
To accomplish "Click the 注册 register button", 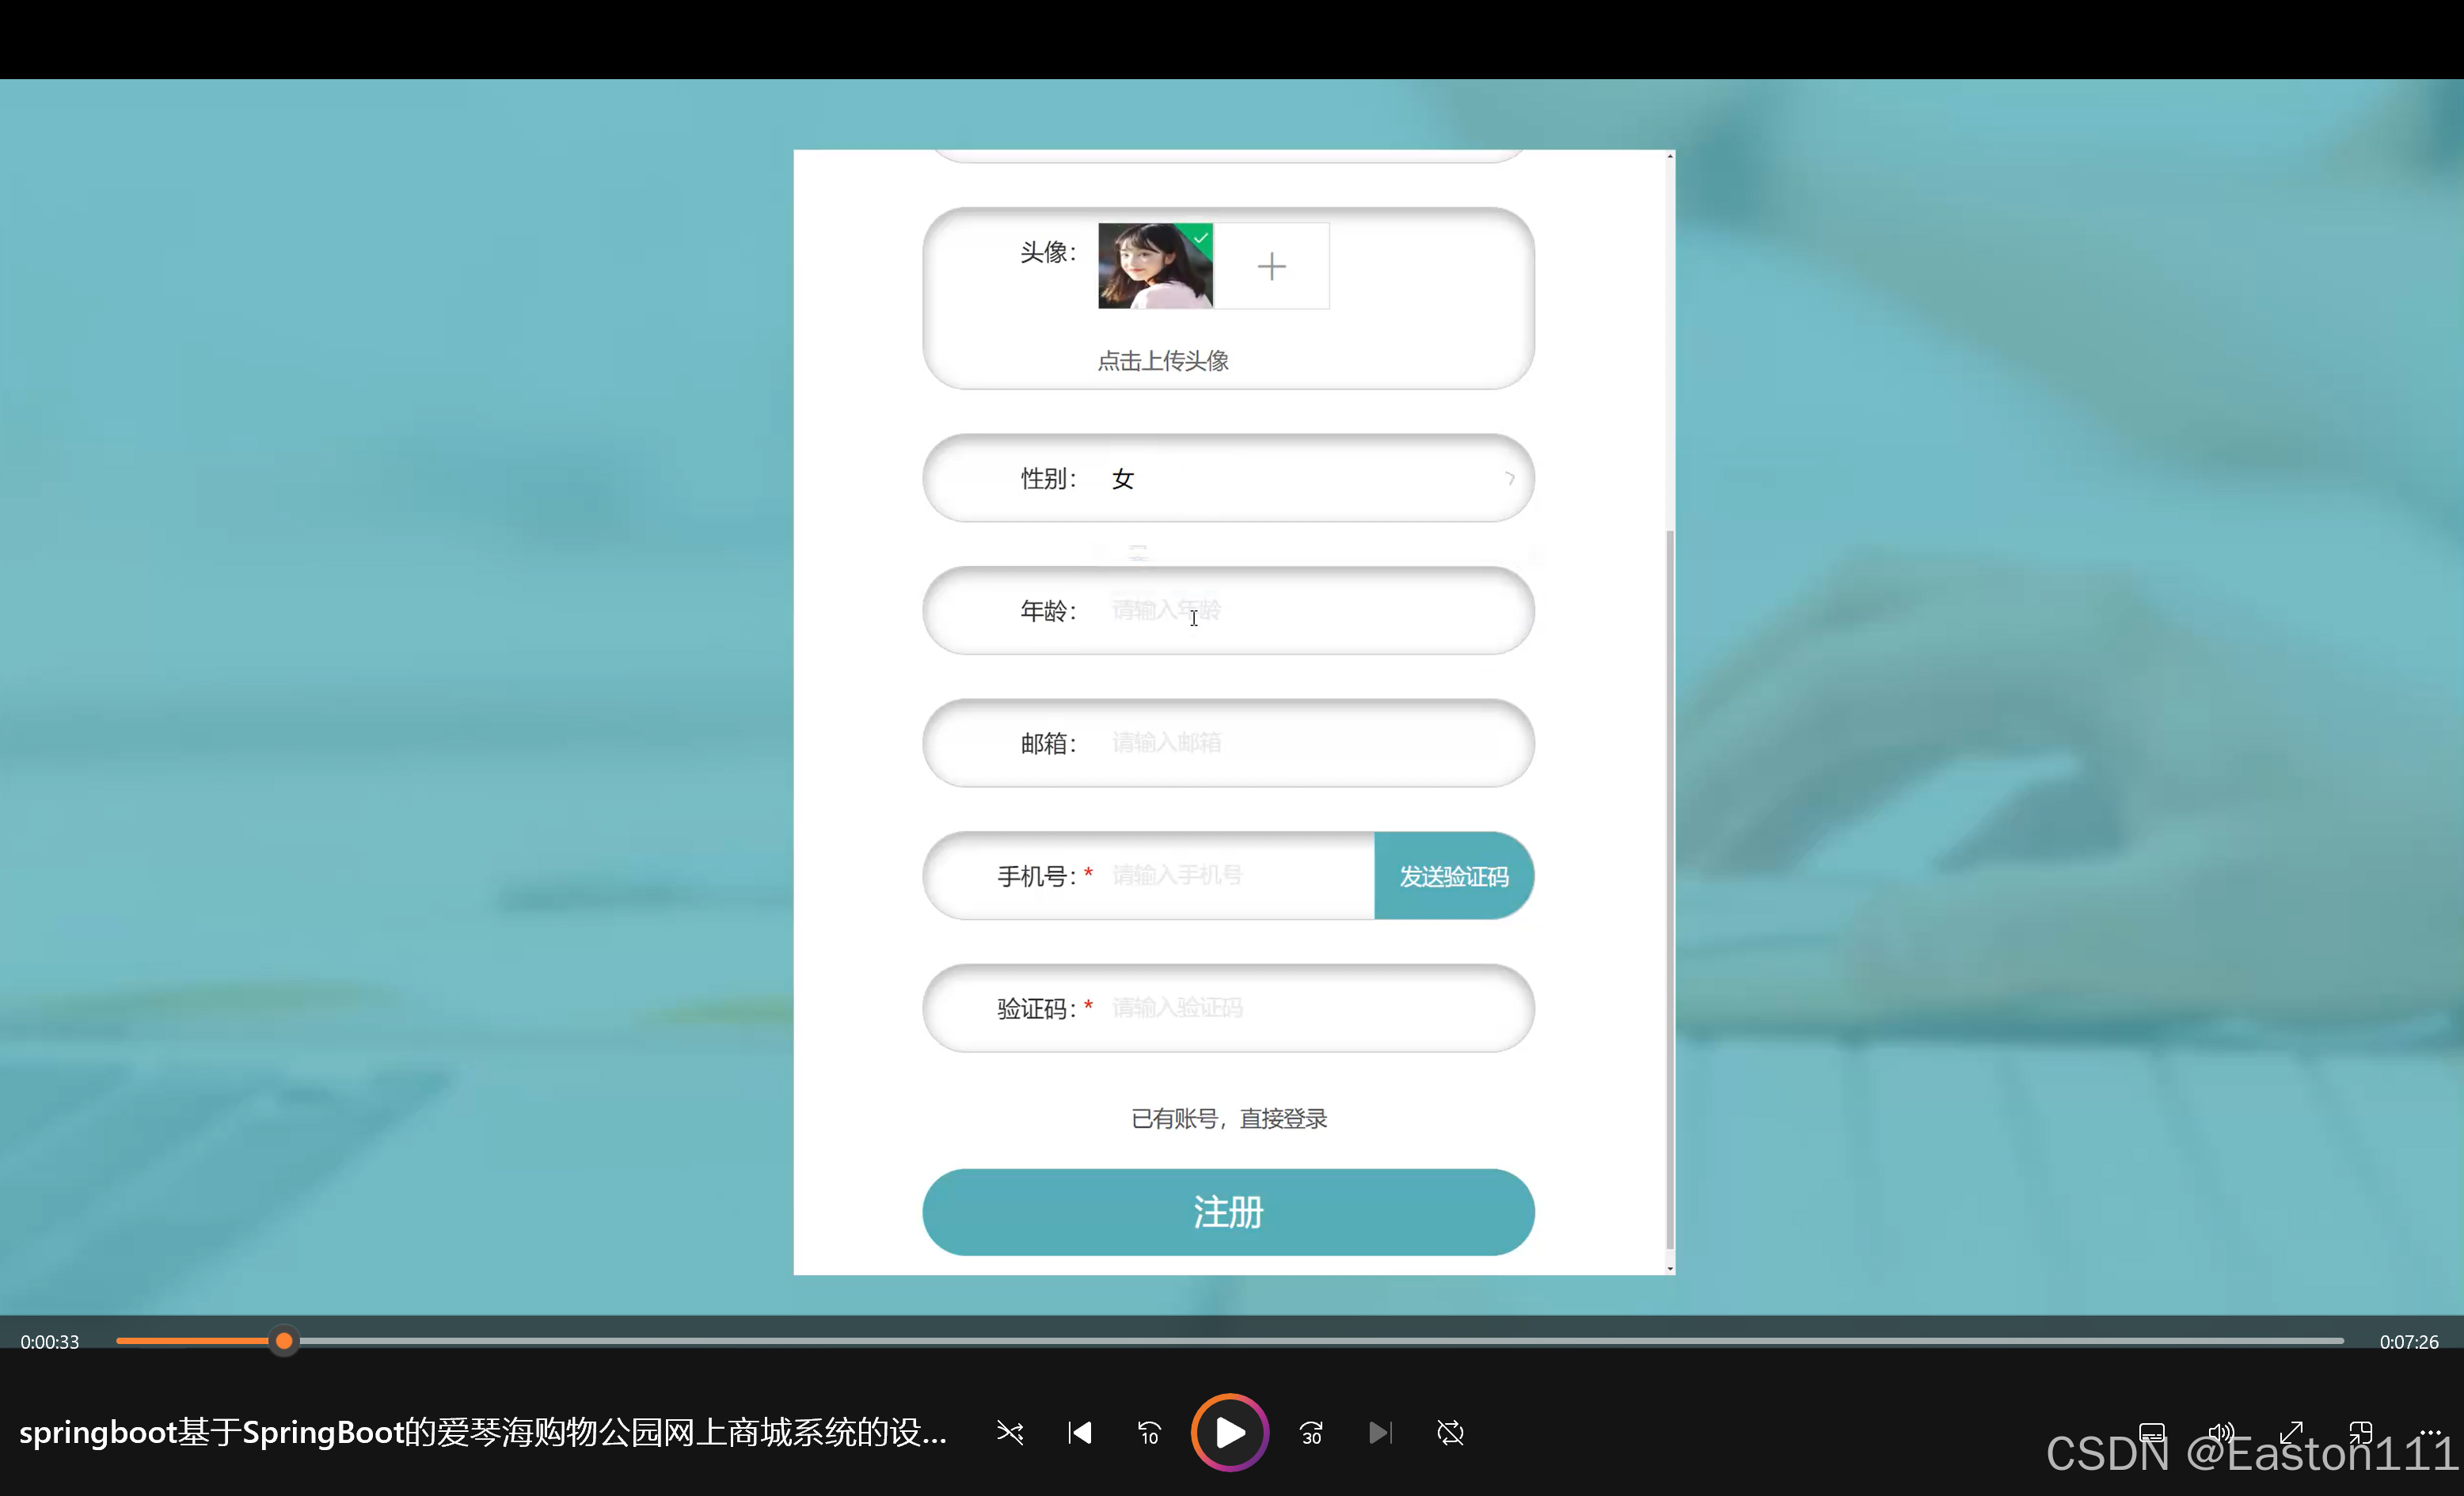I will tap(1228, 1212).
